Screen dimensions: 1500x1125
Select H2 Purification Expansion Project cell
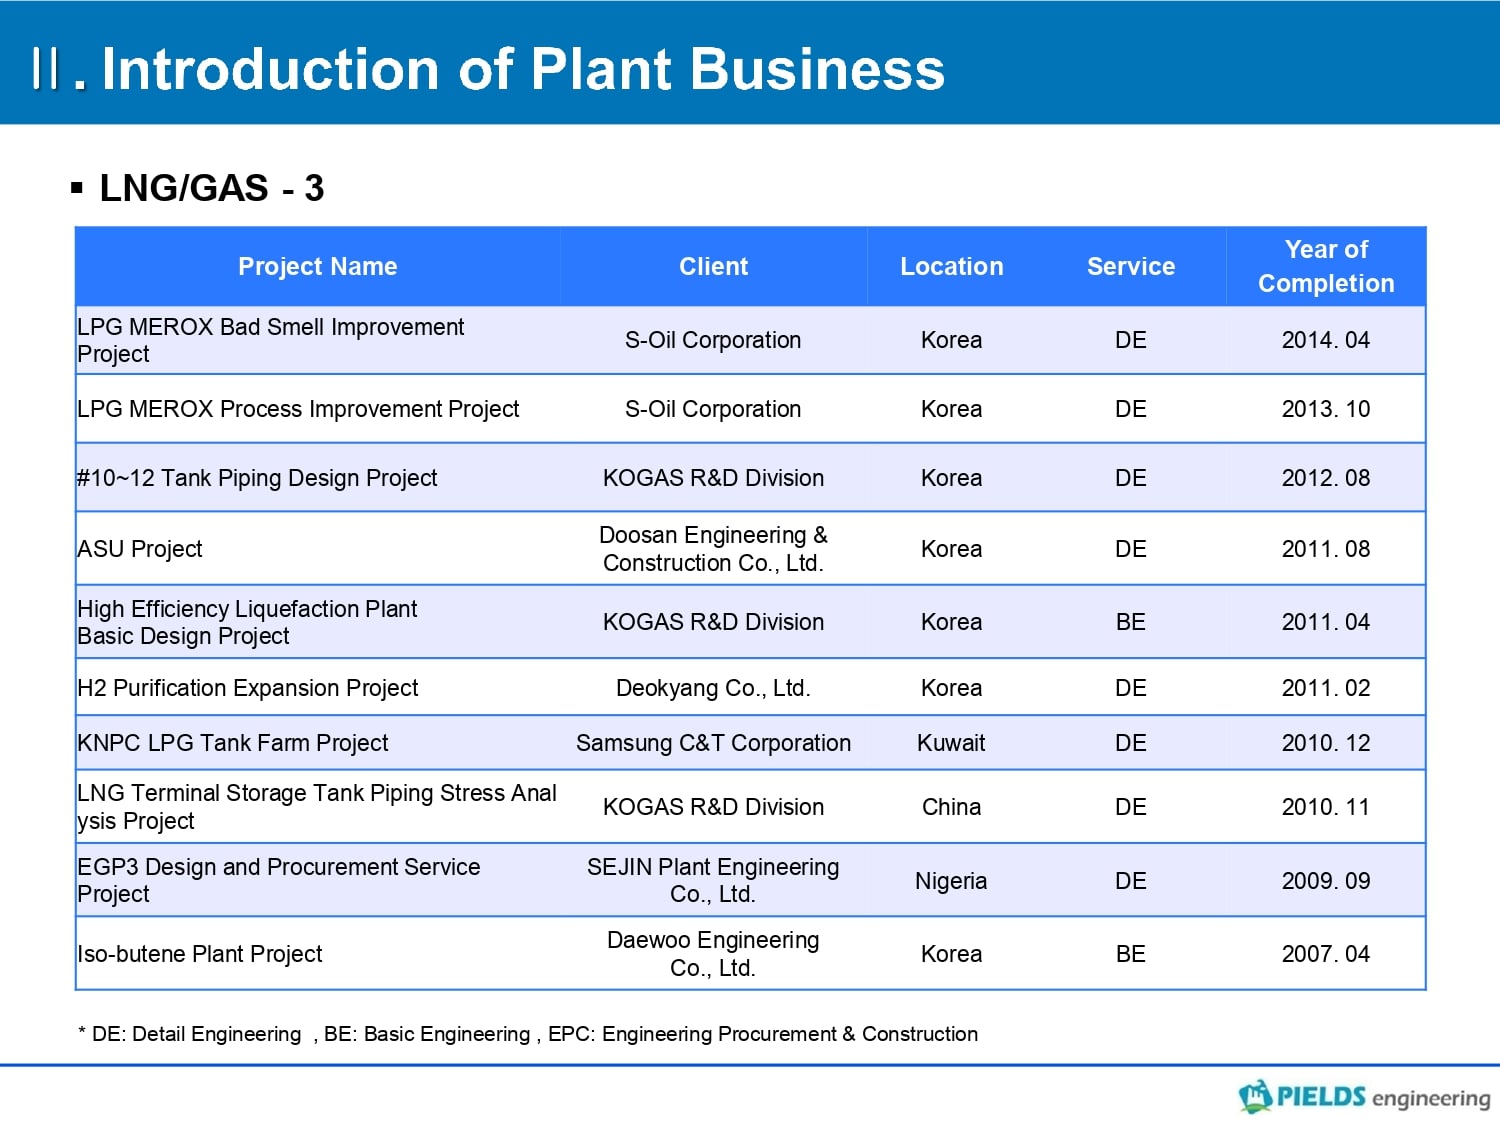(x=318, y=688)
